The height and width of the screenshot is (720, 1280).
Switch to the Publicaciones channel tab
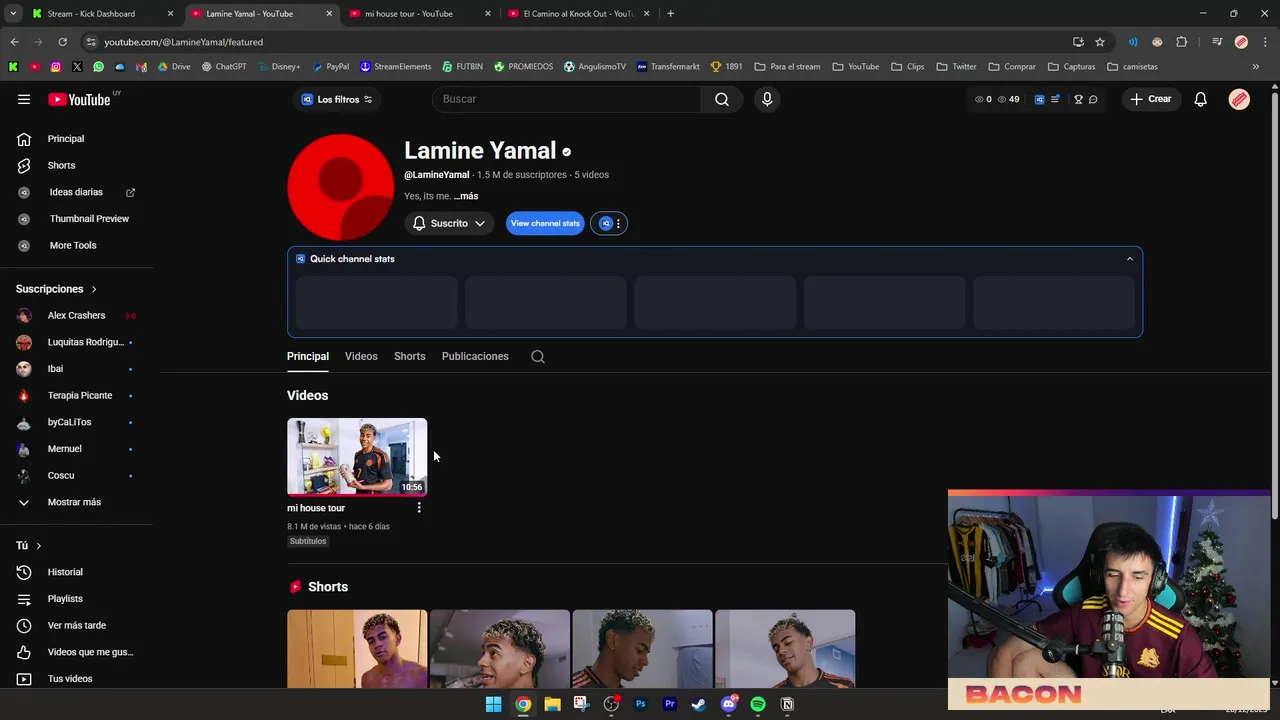[475, 356]
